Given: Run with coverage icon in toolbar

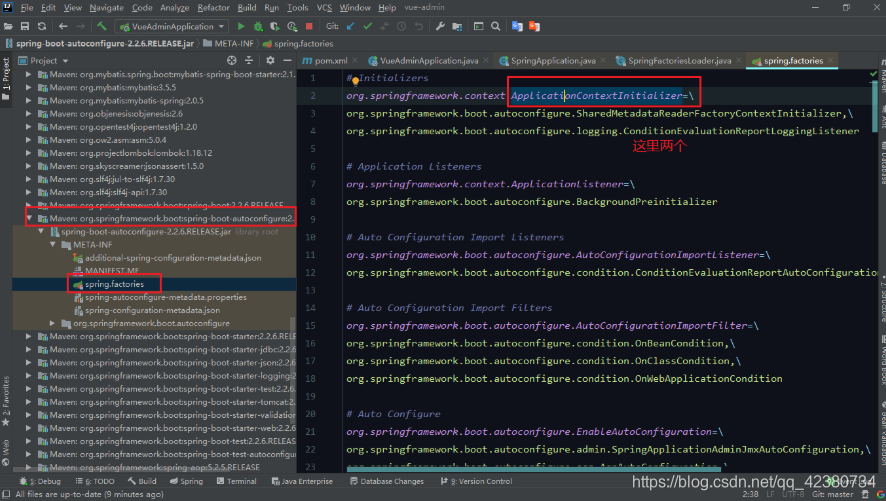Looking at the screenshot, I should (x=275, y=27).
